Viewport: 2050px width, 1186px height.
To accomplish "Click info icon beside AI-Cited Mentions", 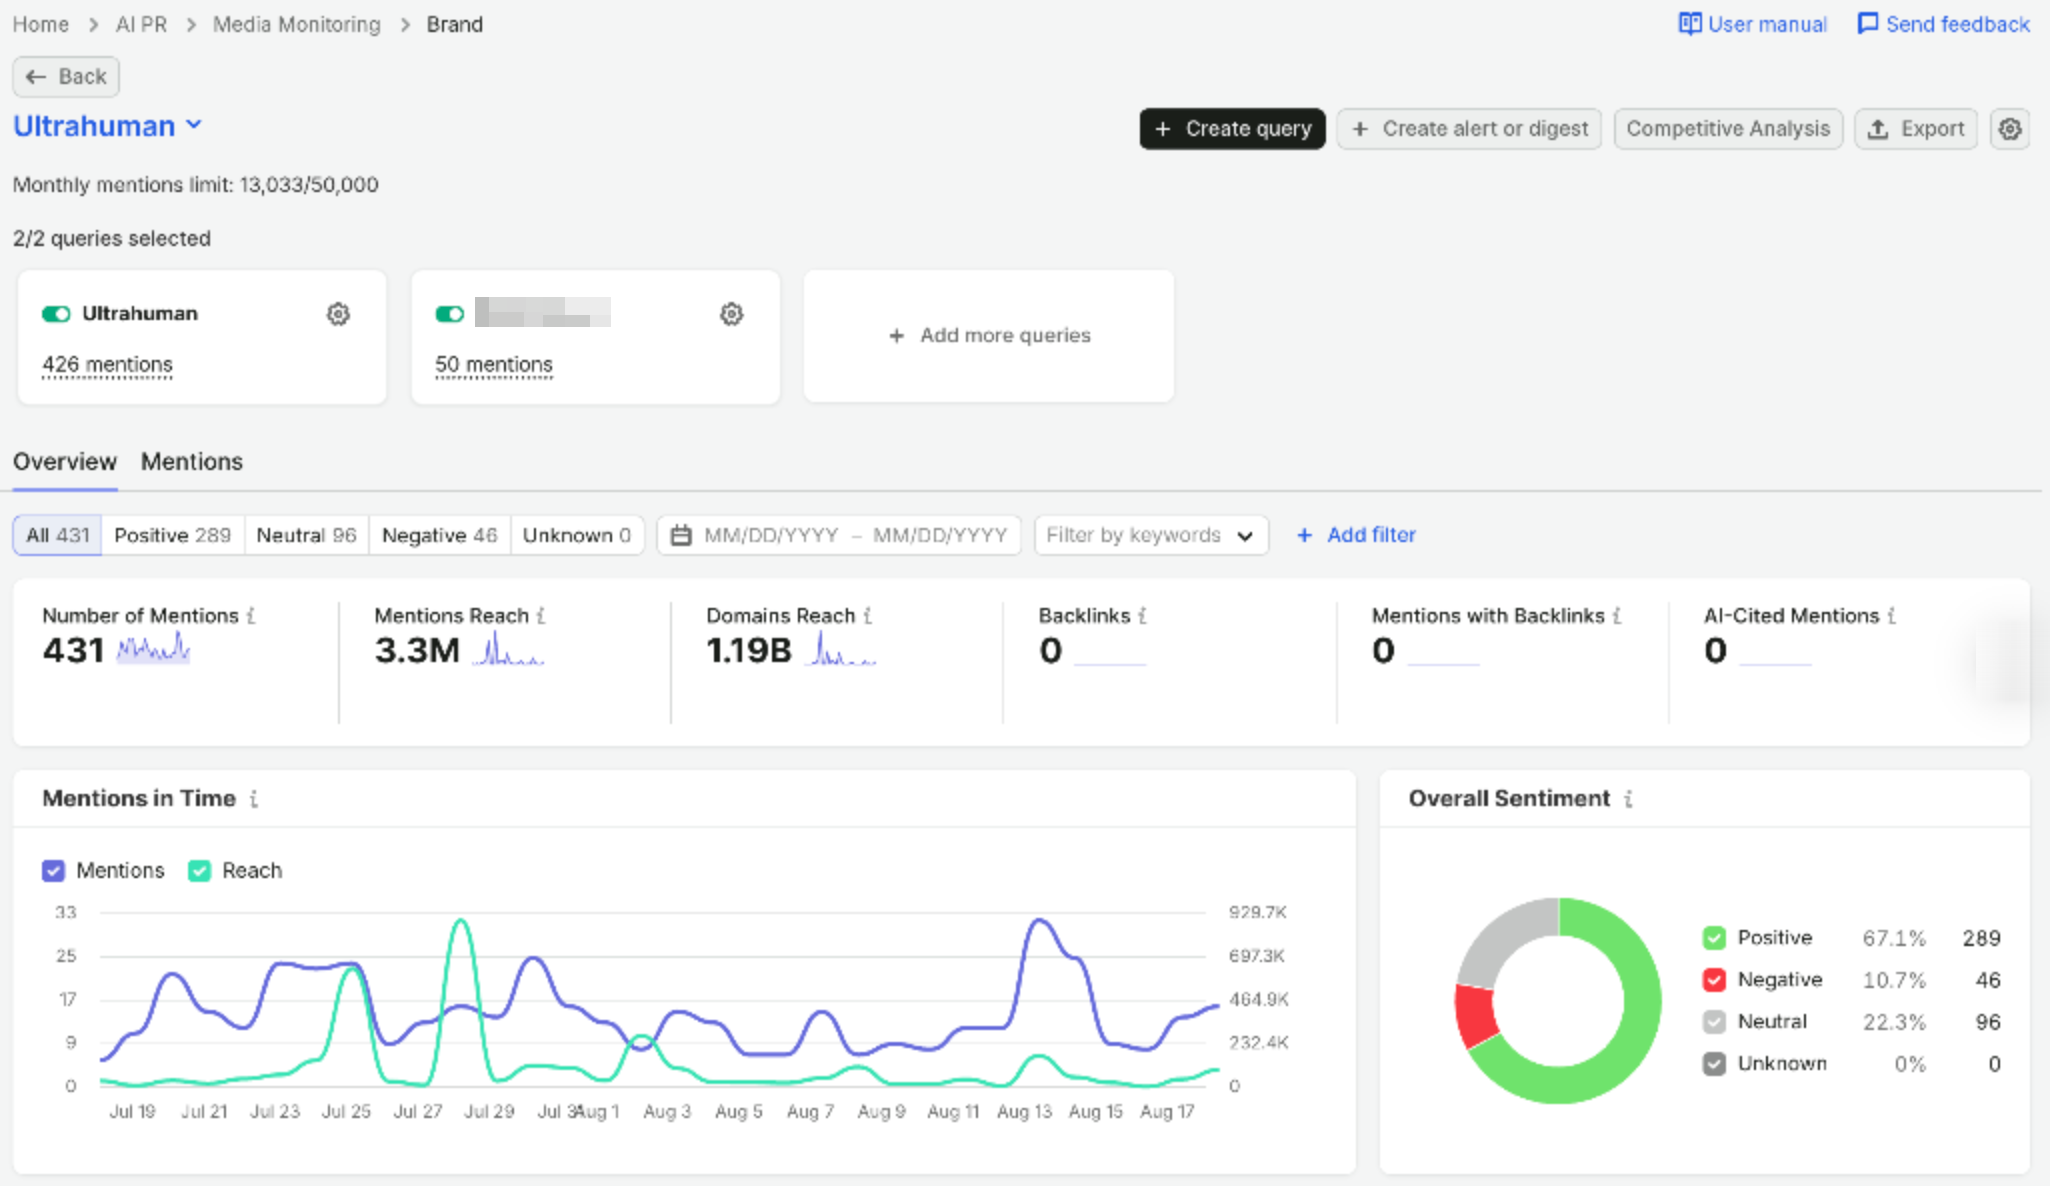I will pyautogui.click(x=1892, y=616).
